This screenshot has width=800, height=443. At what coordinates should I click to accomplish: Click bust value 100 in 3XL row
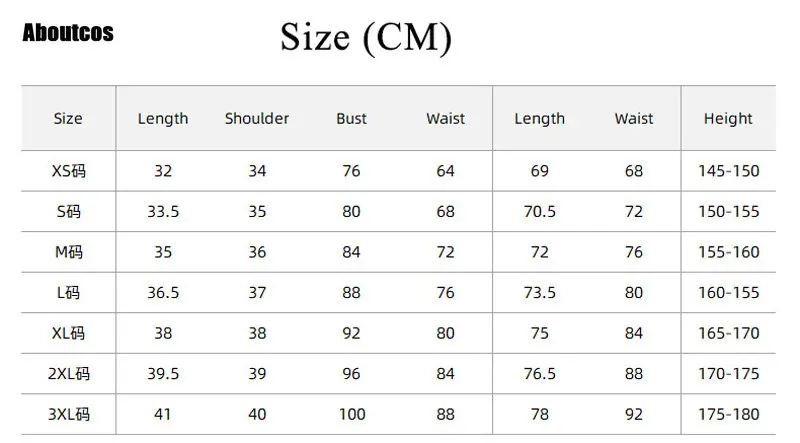click(351, 414)
